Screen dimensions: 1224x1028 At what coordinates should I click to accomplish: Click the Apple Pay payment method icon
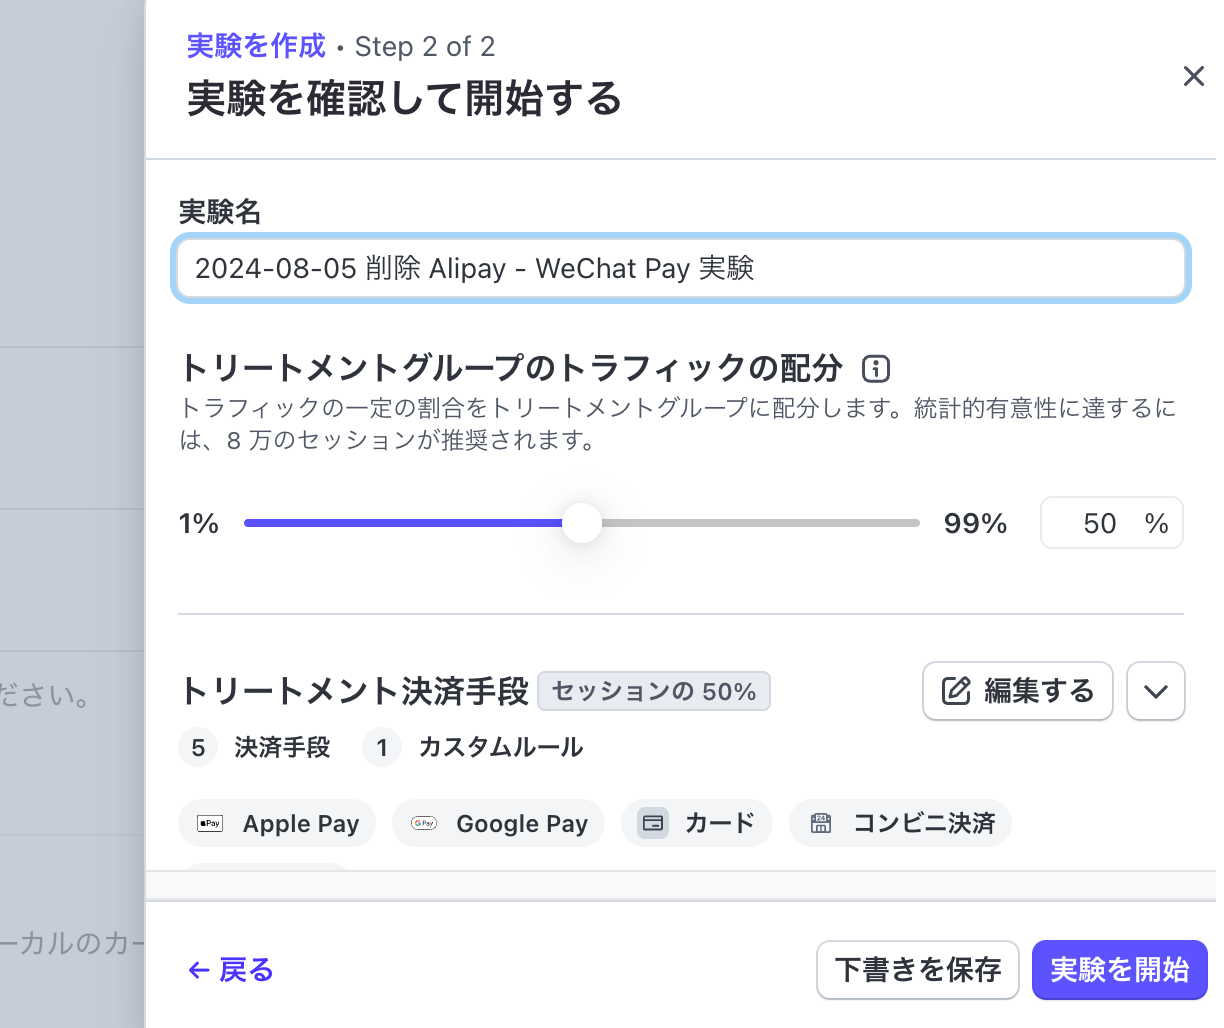(x=210, y=823)
